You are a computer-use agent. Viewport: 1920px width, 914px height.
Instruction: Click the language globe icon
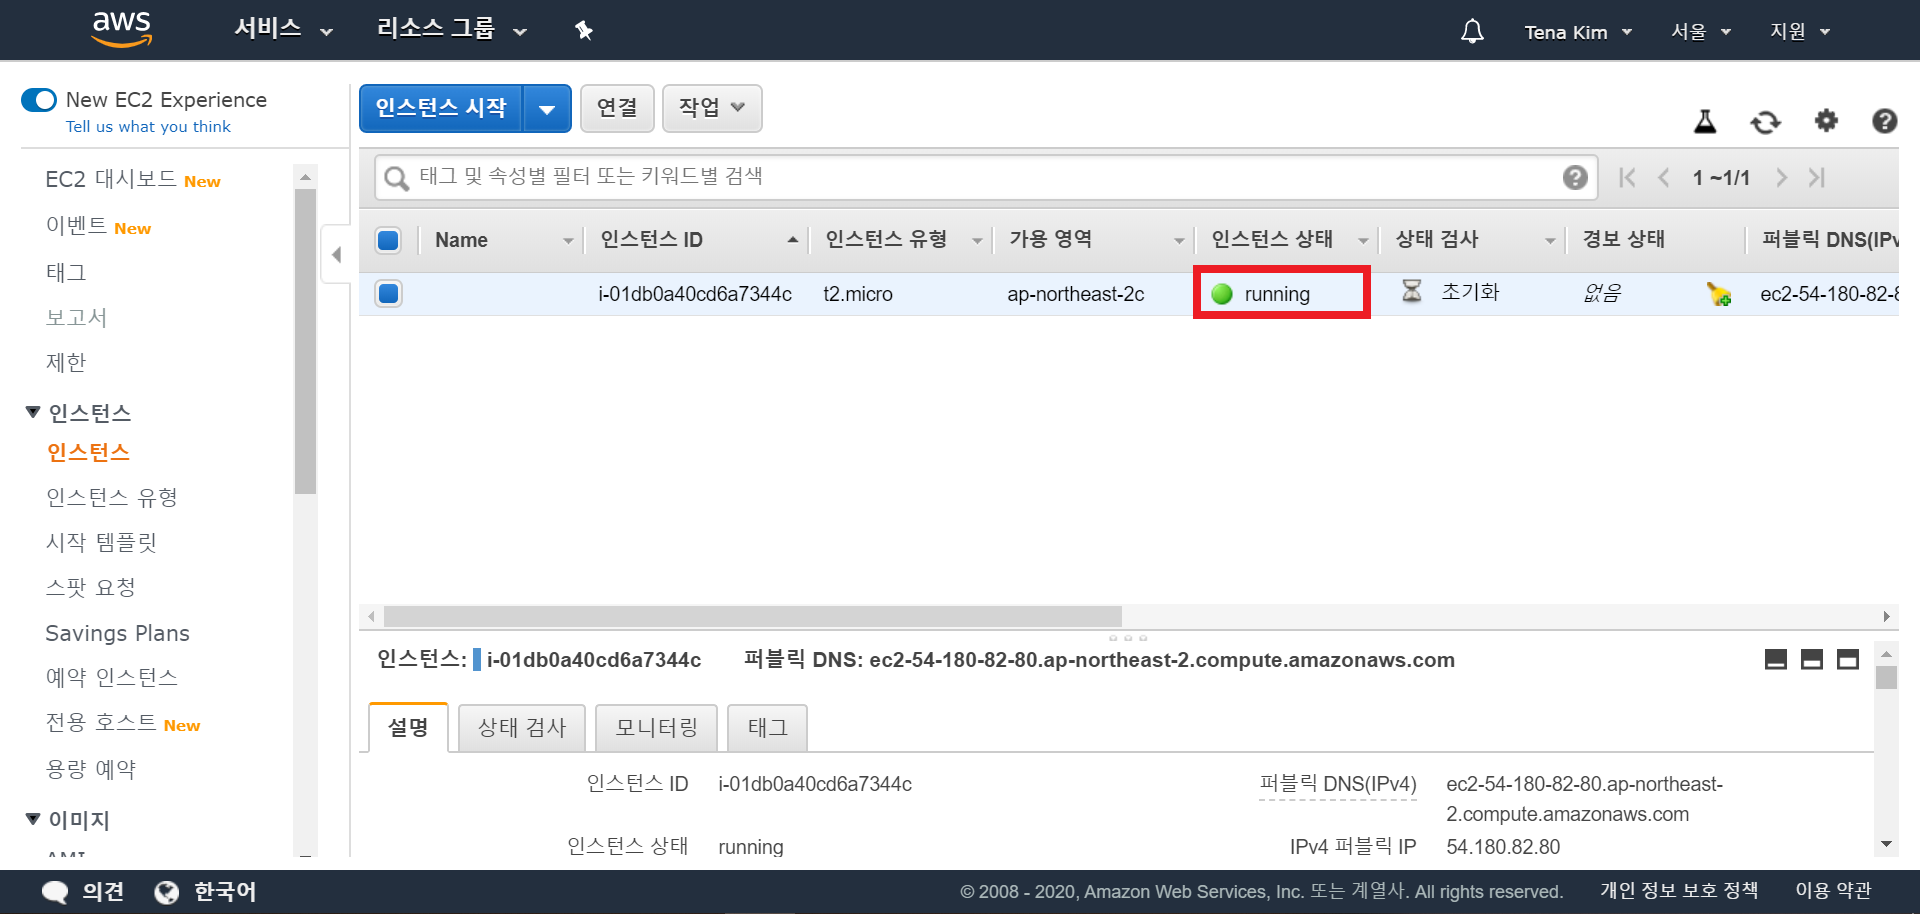(167, 892)
